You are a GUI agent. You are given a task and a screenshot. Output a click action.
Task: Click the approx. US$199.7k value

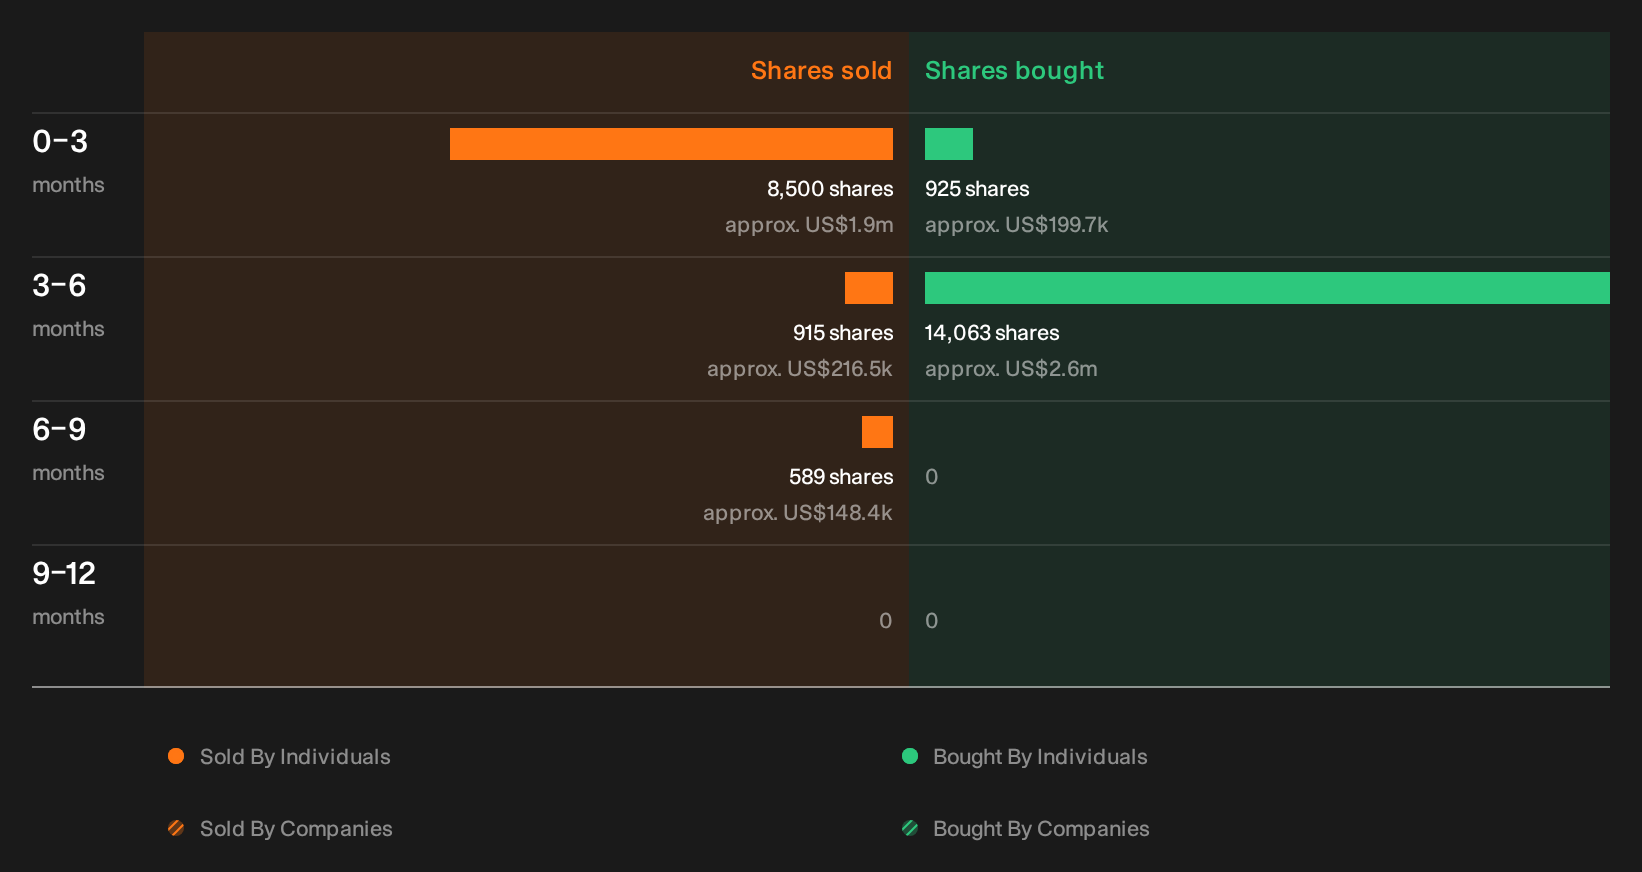[x=1016, y=225]
